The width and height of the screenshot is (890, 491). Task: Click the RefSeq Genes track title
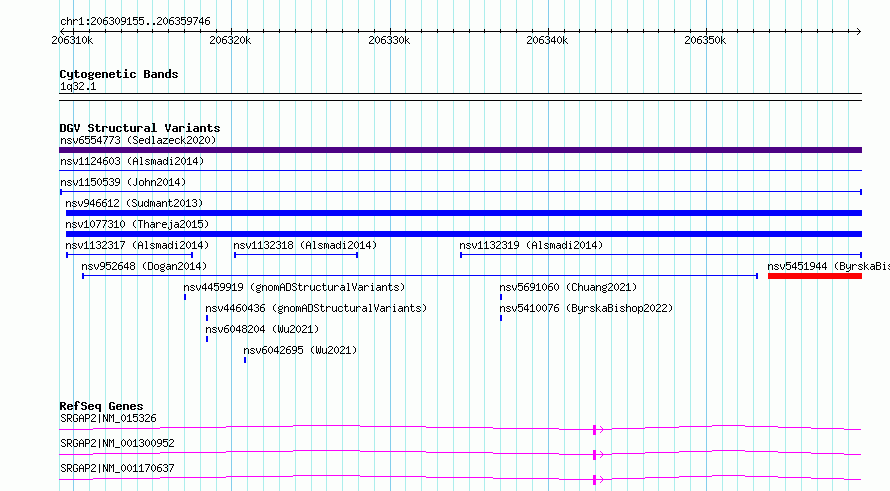tap(101, 406)
